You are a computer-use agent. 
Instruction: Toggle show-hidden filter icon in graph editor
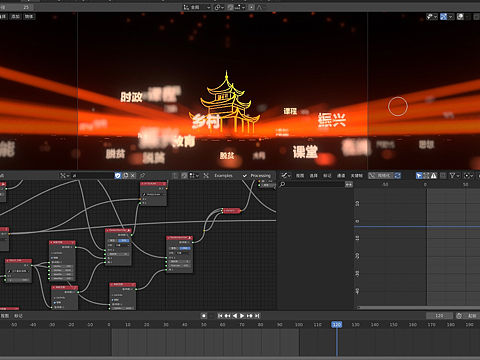click(x=426, y=175)
